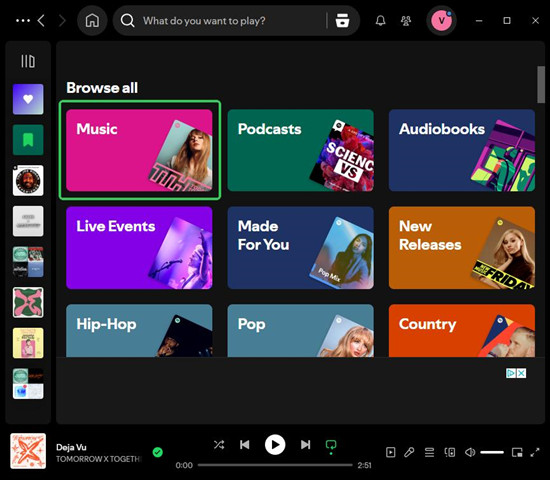Go forward with the right arrow

pos(62,21)
